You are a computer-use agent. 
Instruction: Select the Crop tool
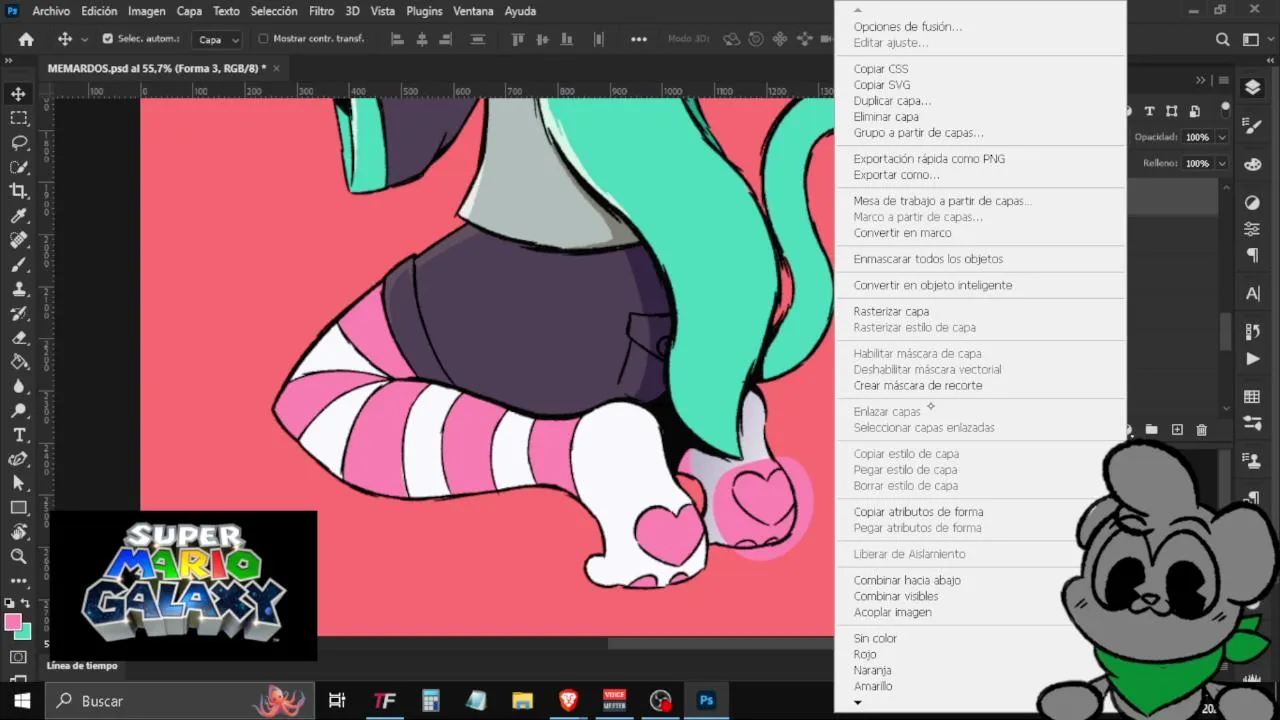[x=18, y=191]
